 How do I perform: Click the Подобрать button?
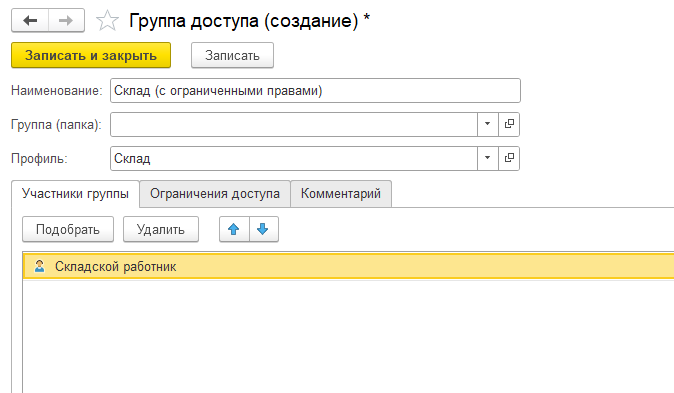point(68,229)
